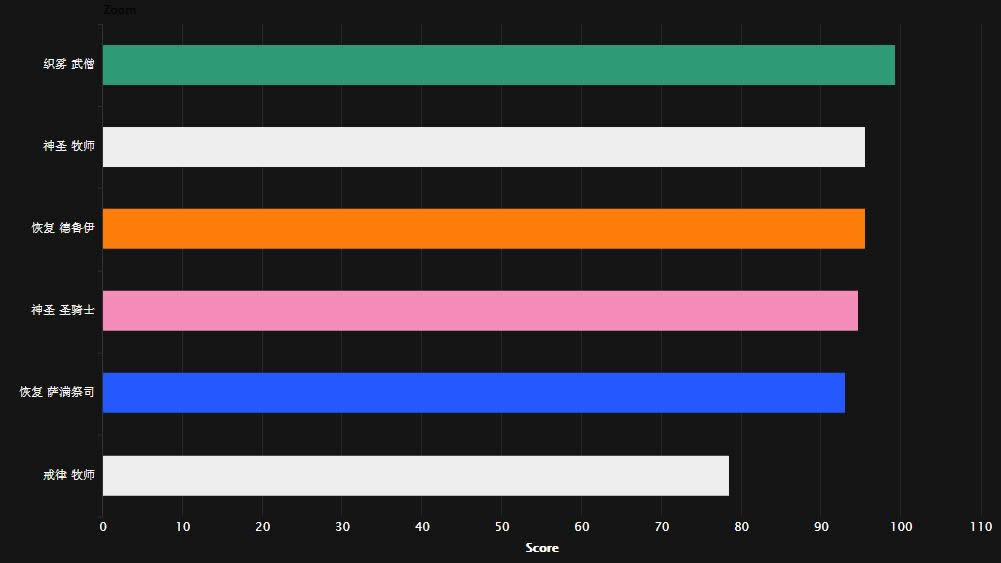Screen dimensions: 1001x563
Task: Click the 110 tick label at axis end
Action: coord(980,527)
